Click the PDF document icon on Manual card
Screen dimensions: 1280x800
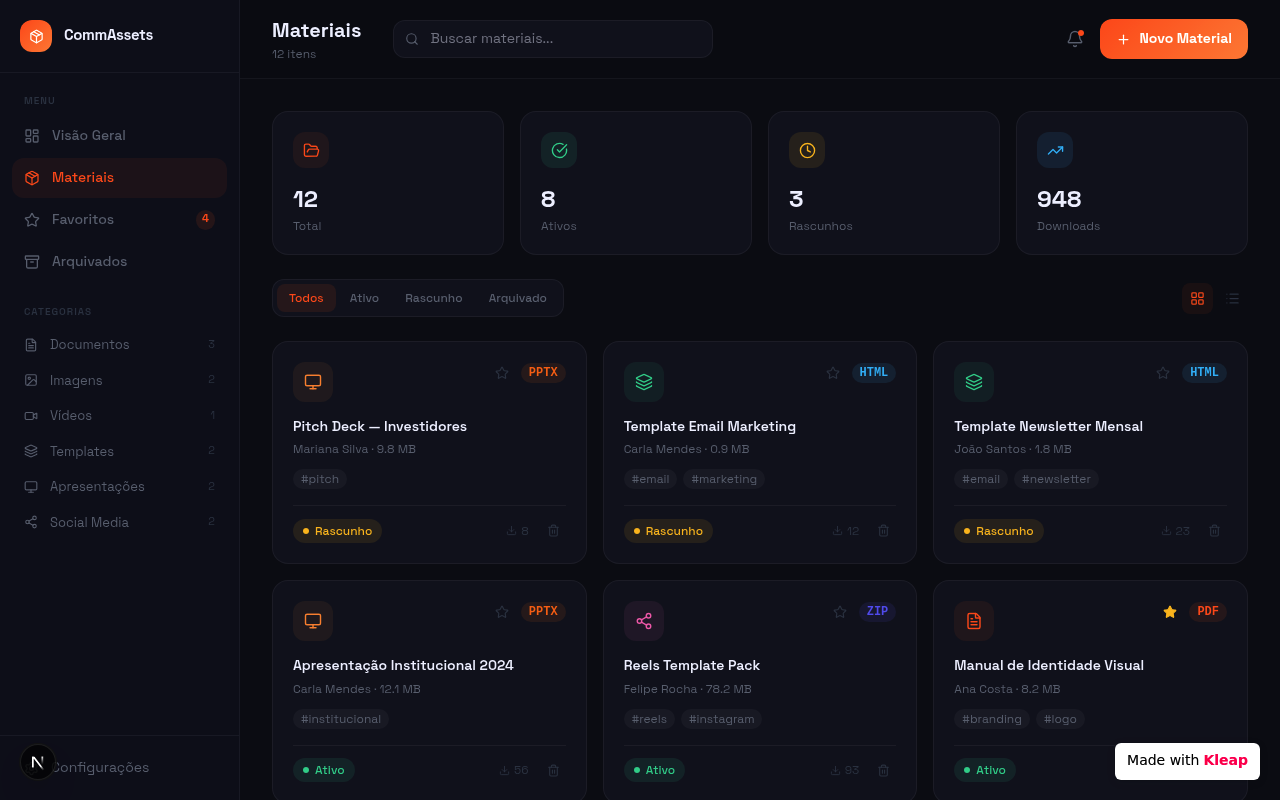(974, 621)
